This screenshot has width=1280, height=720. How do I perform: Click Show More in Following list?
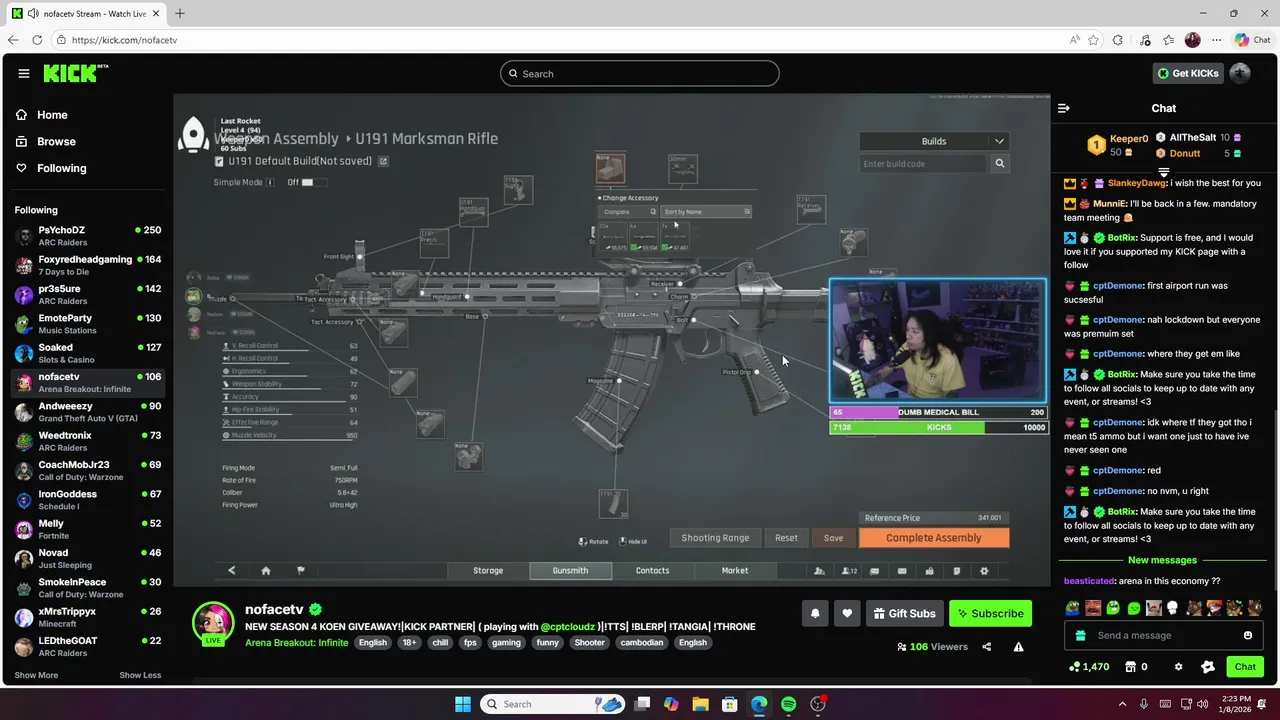pos(36,675)
